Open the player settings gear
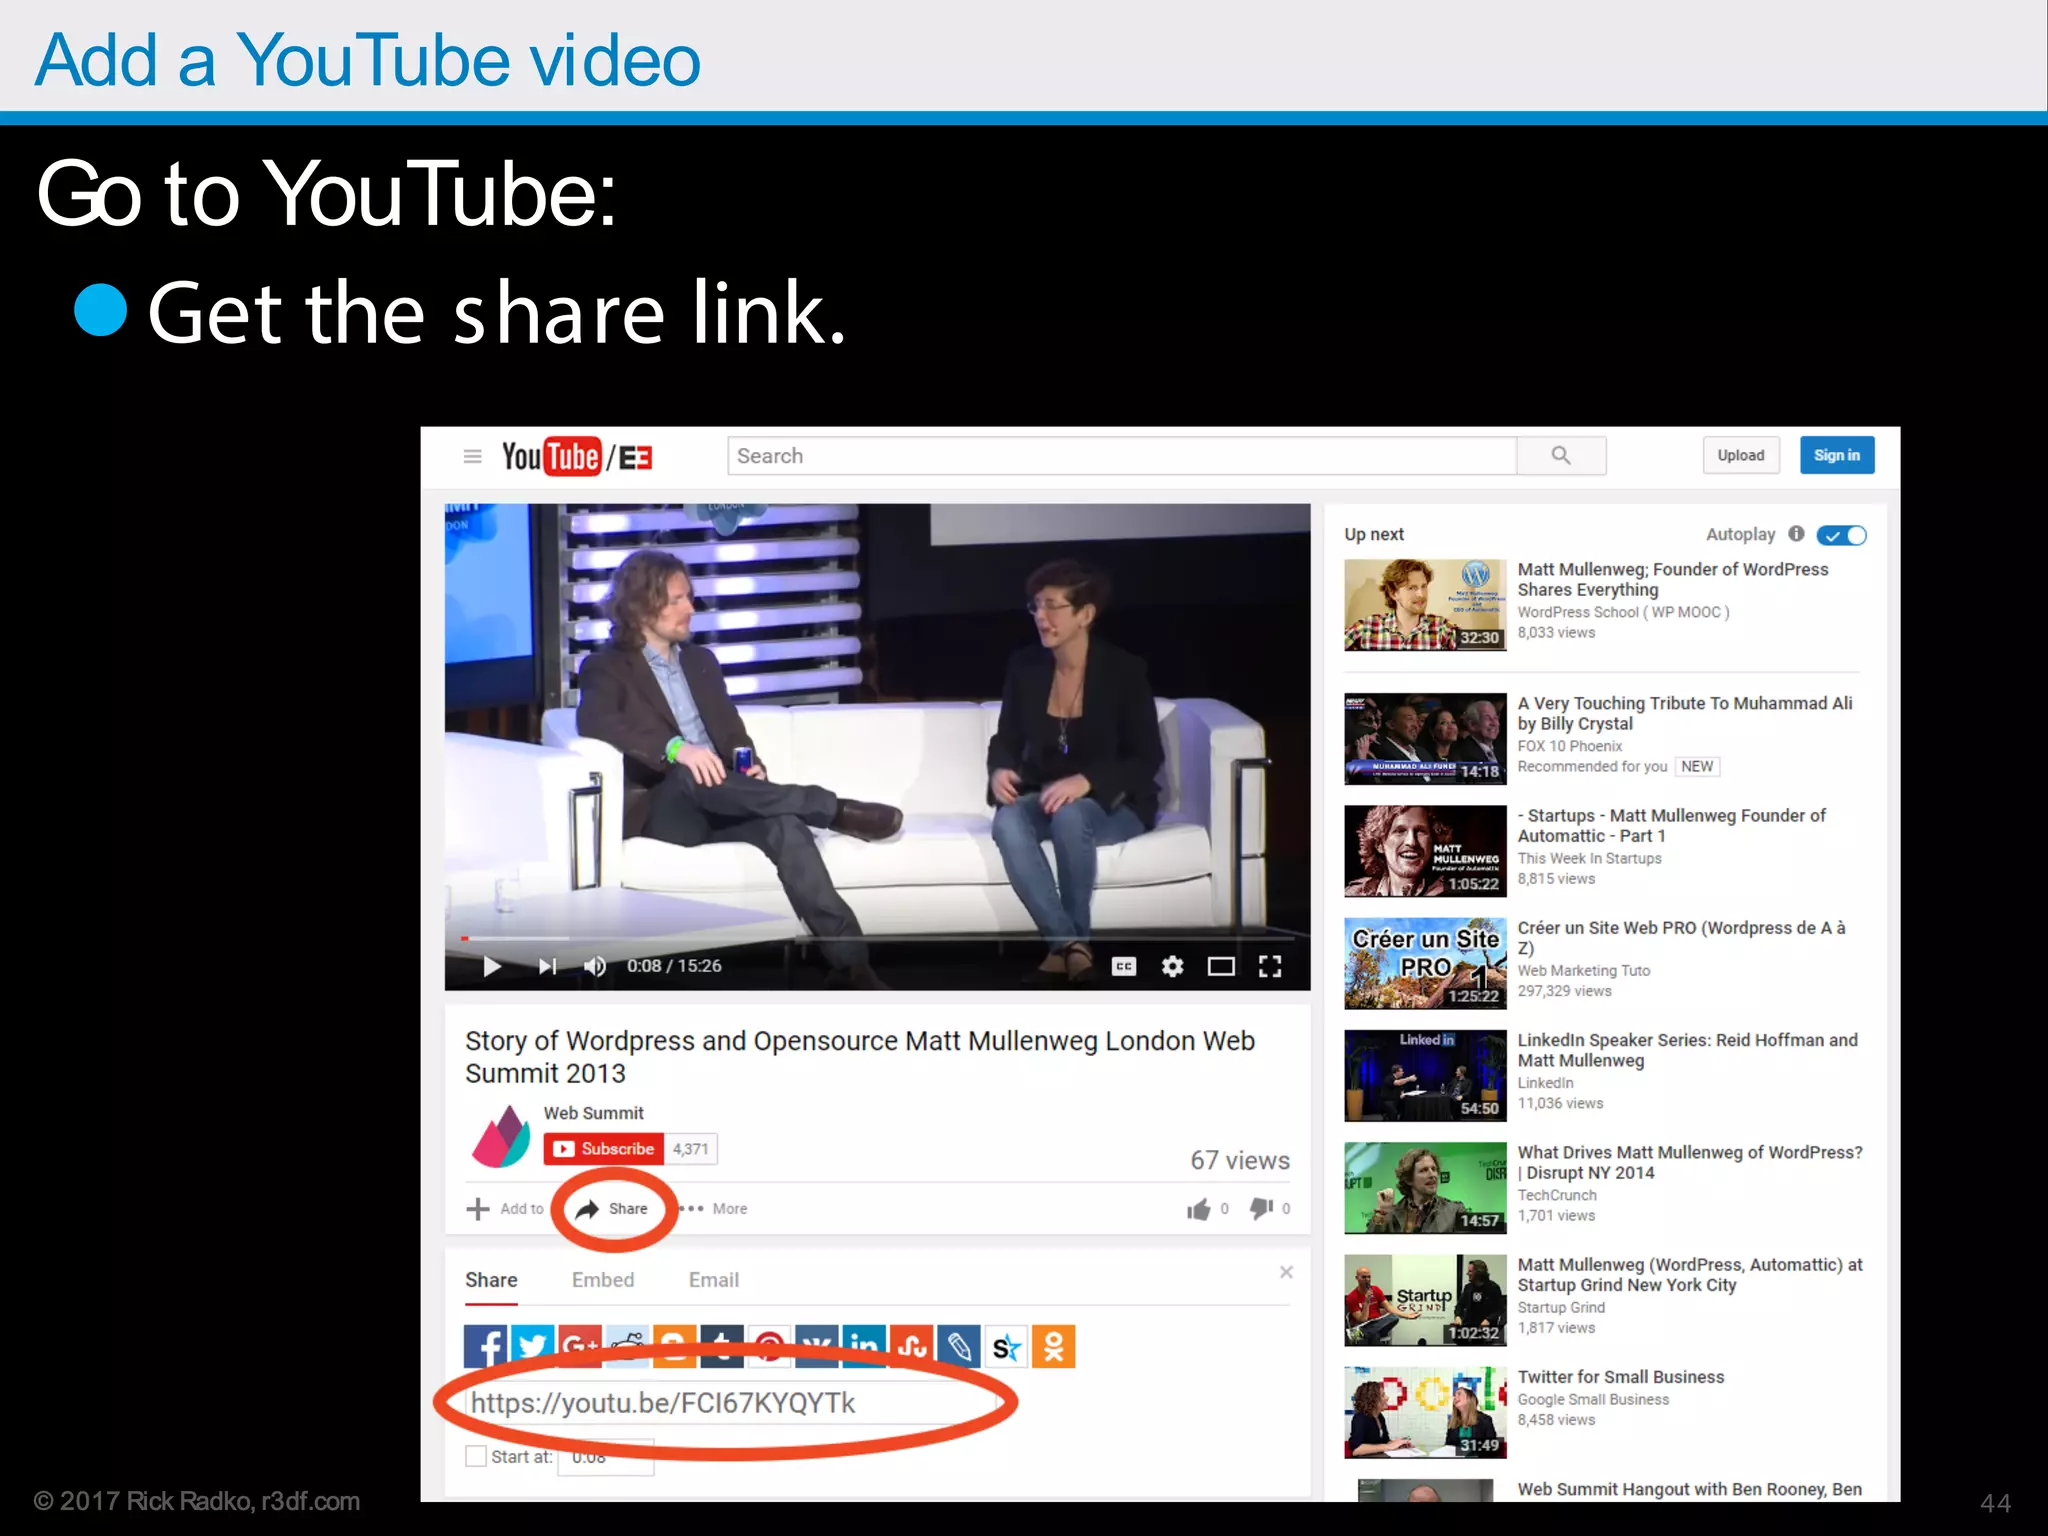 (x=1172, y=966)
